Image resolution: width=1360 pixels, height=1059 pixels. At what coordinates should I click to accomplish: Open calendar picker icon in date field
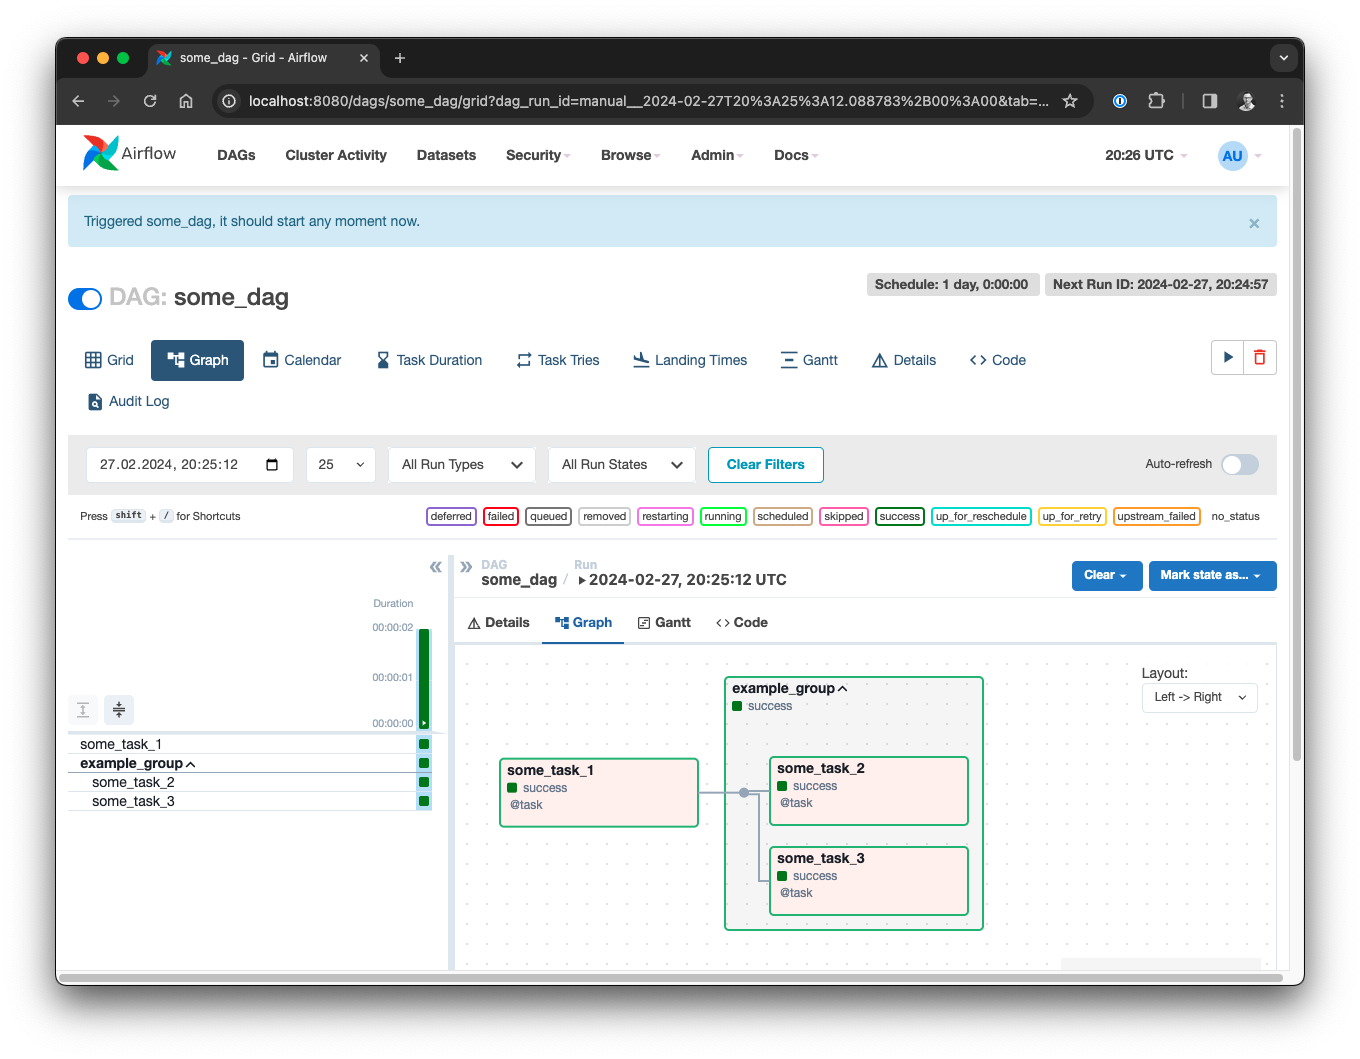pos(272,465)
